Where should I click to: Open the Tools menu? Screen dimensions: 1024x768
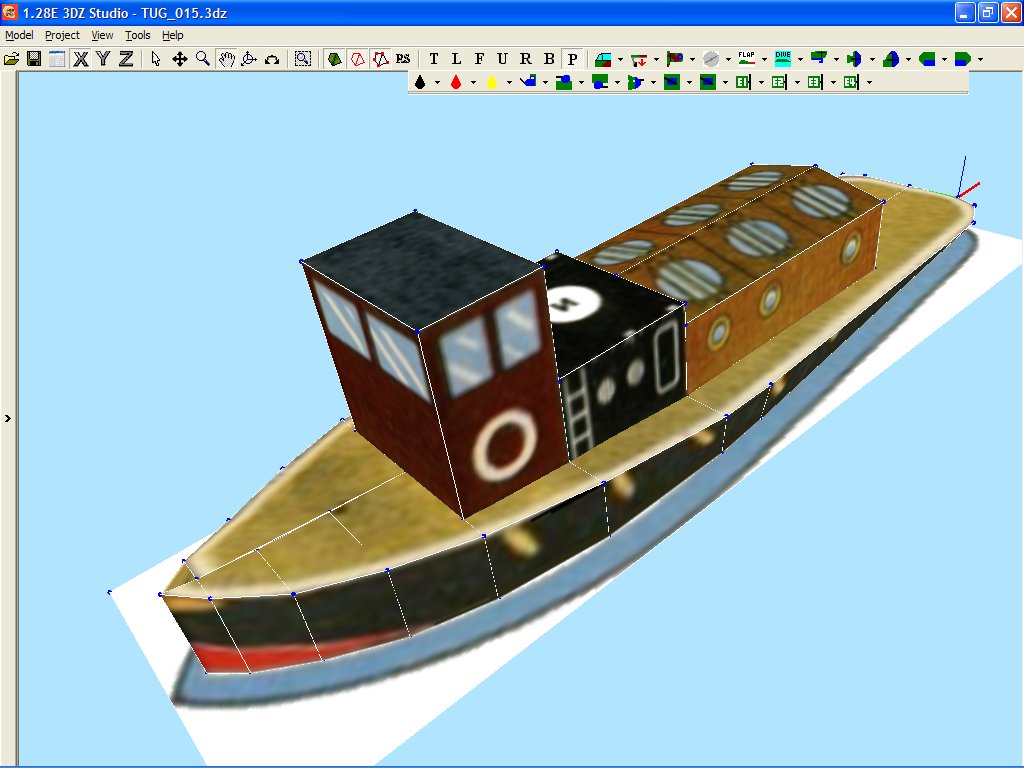(x=137, y=34)
